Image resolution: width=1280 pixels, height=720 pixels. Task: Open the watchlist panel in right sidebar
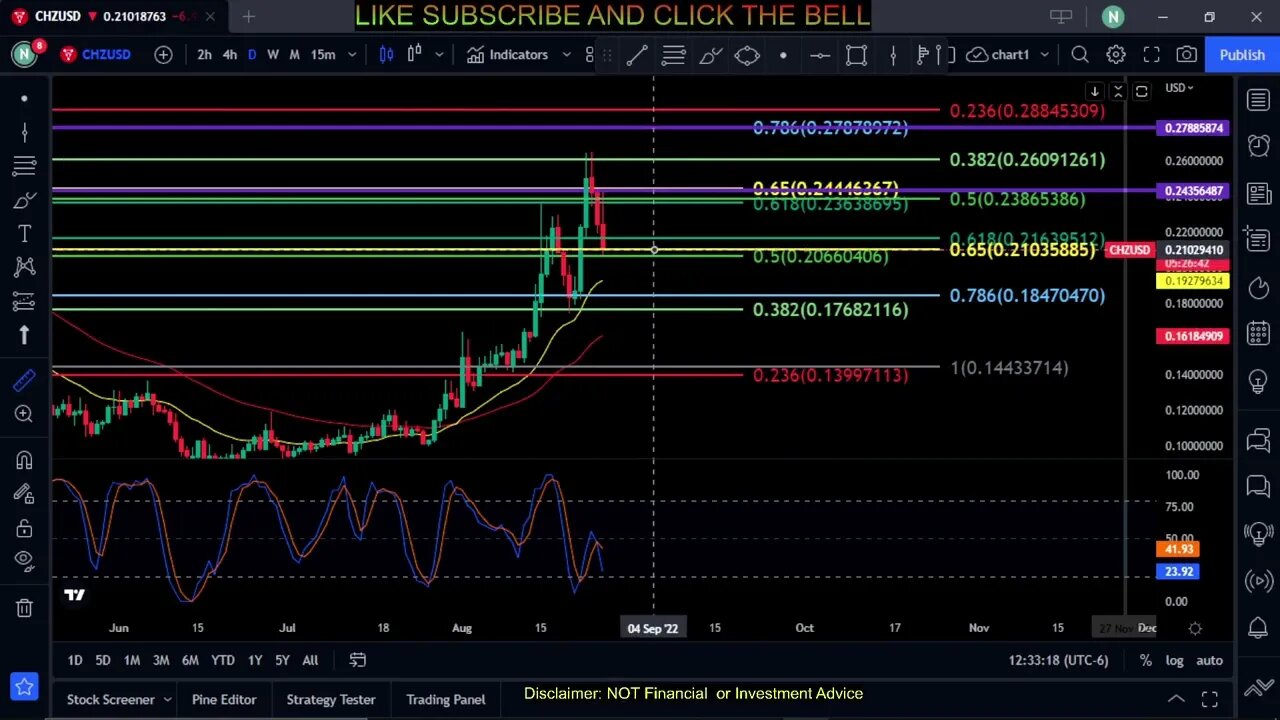(x=1258, y=100)
